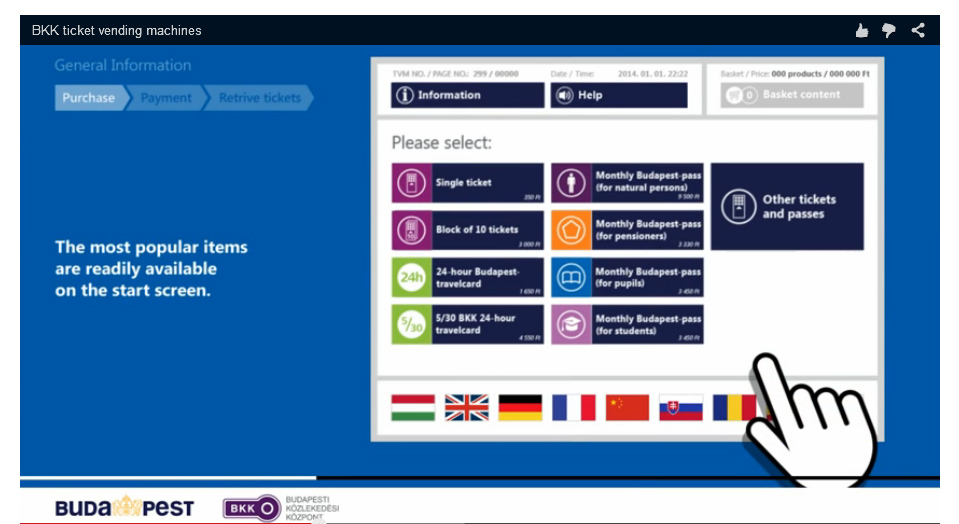
Task: Click the Retrive tickets step tab
Action: pyautogui.click(x=259, y=98)
